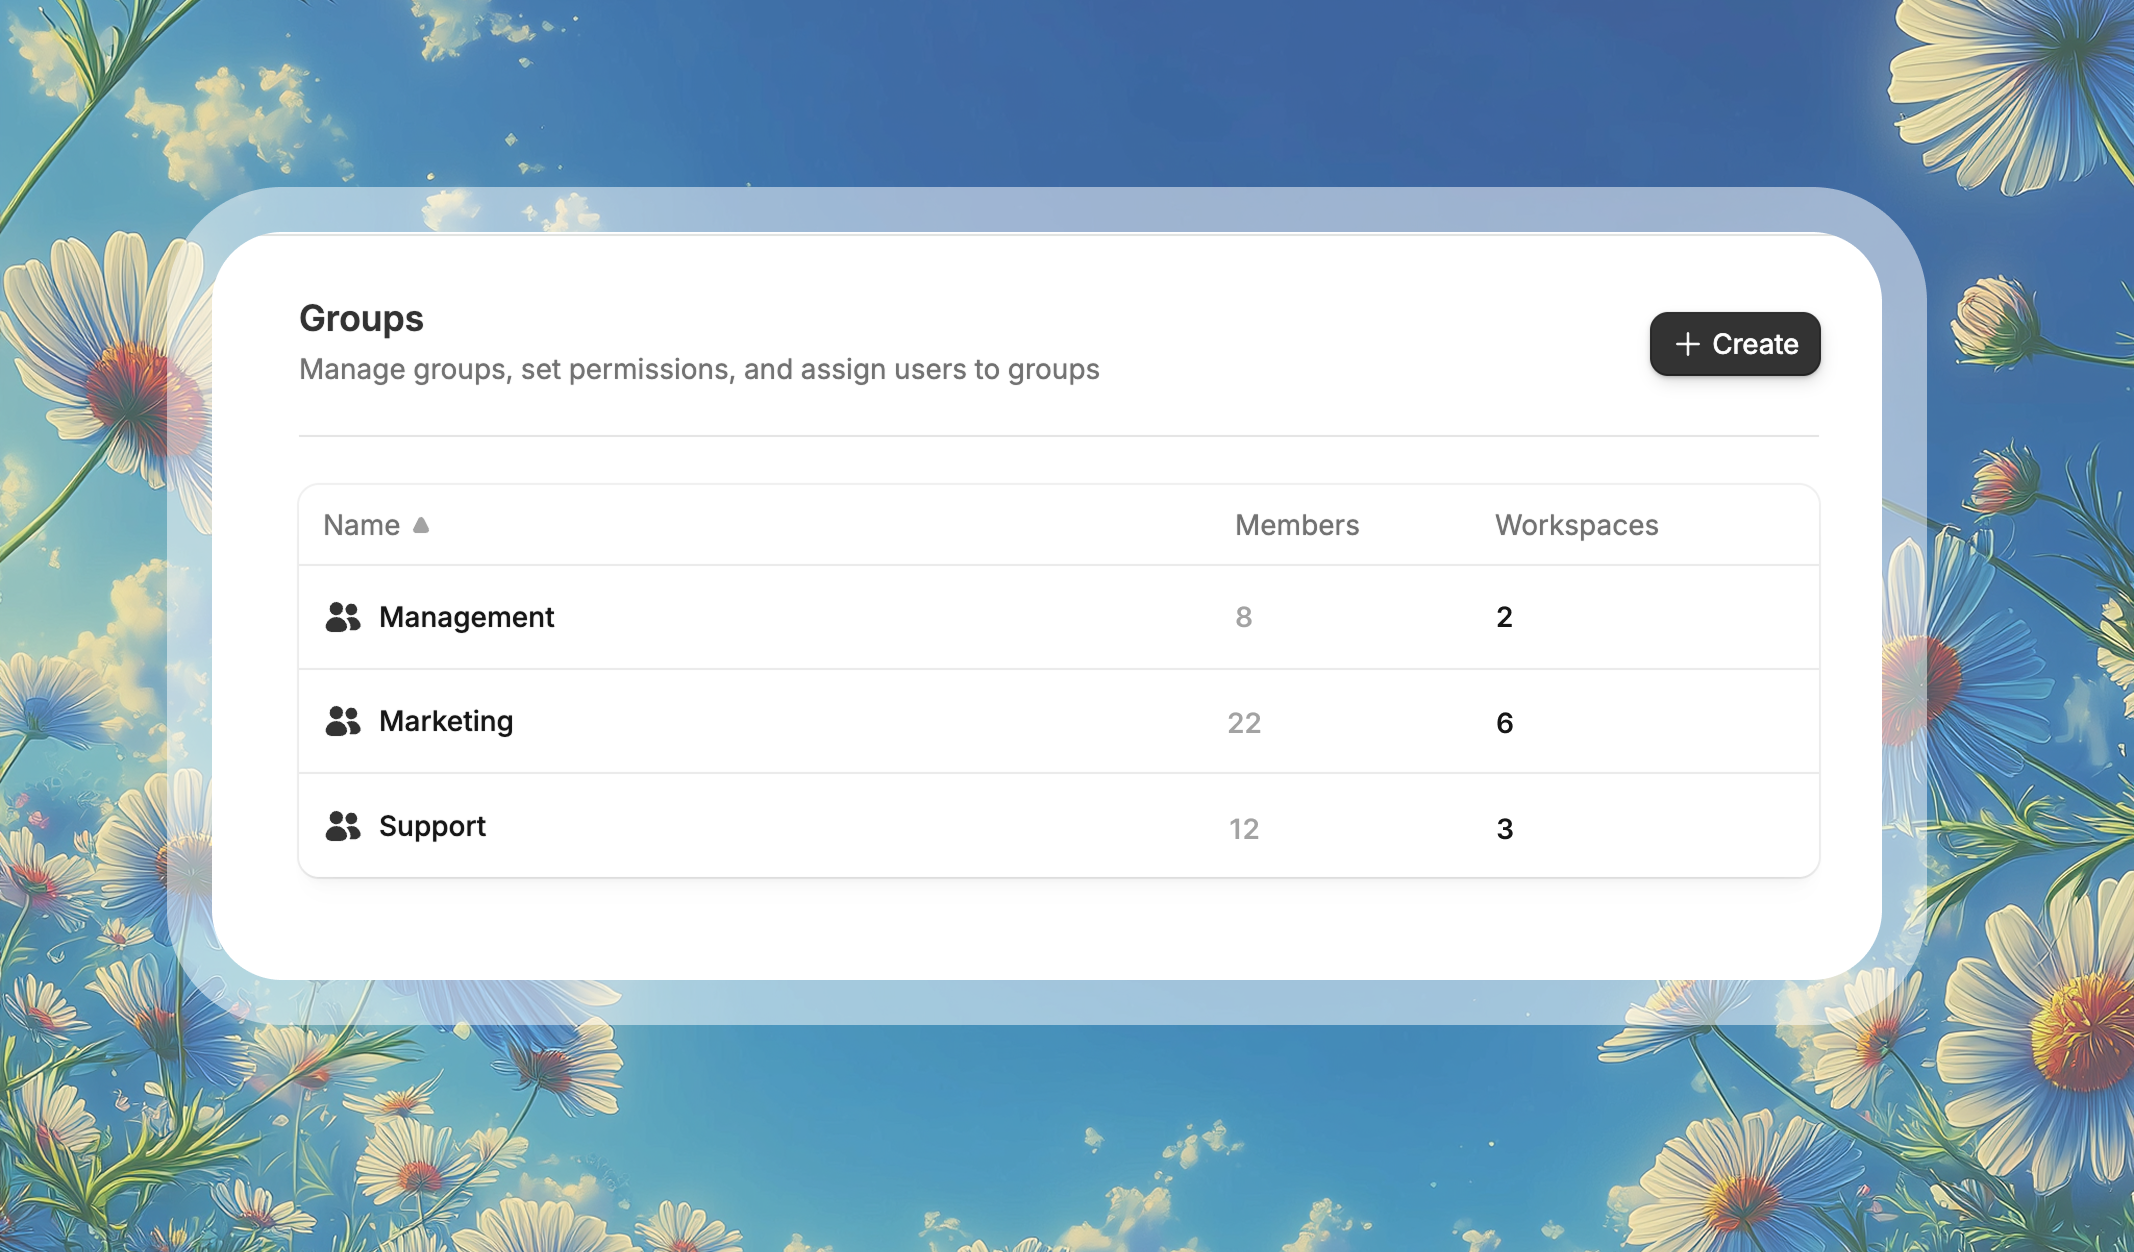Viewport: 2134px width, 1252px height.
Task: Select the Management group name
Action: [x=466, y=617]
